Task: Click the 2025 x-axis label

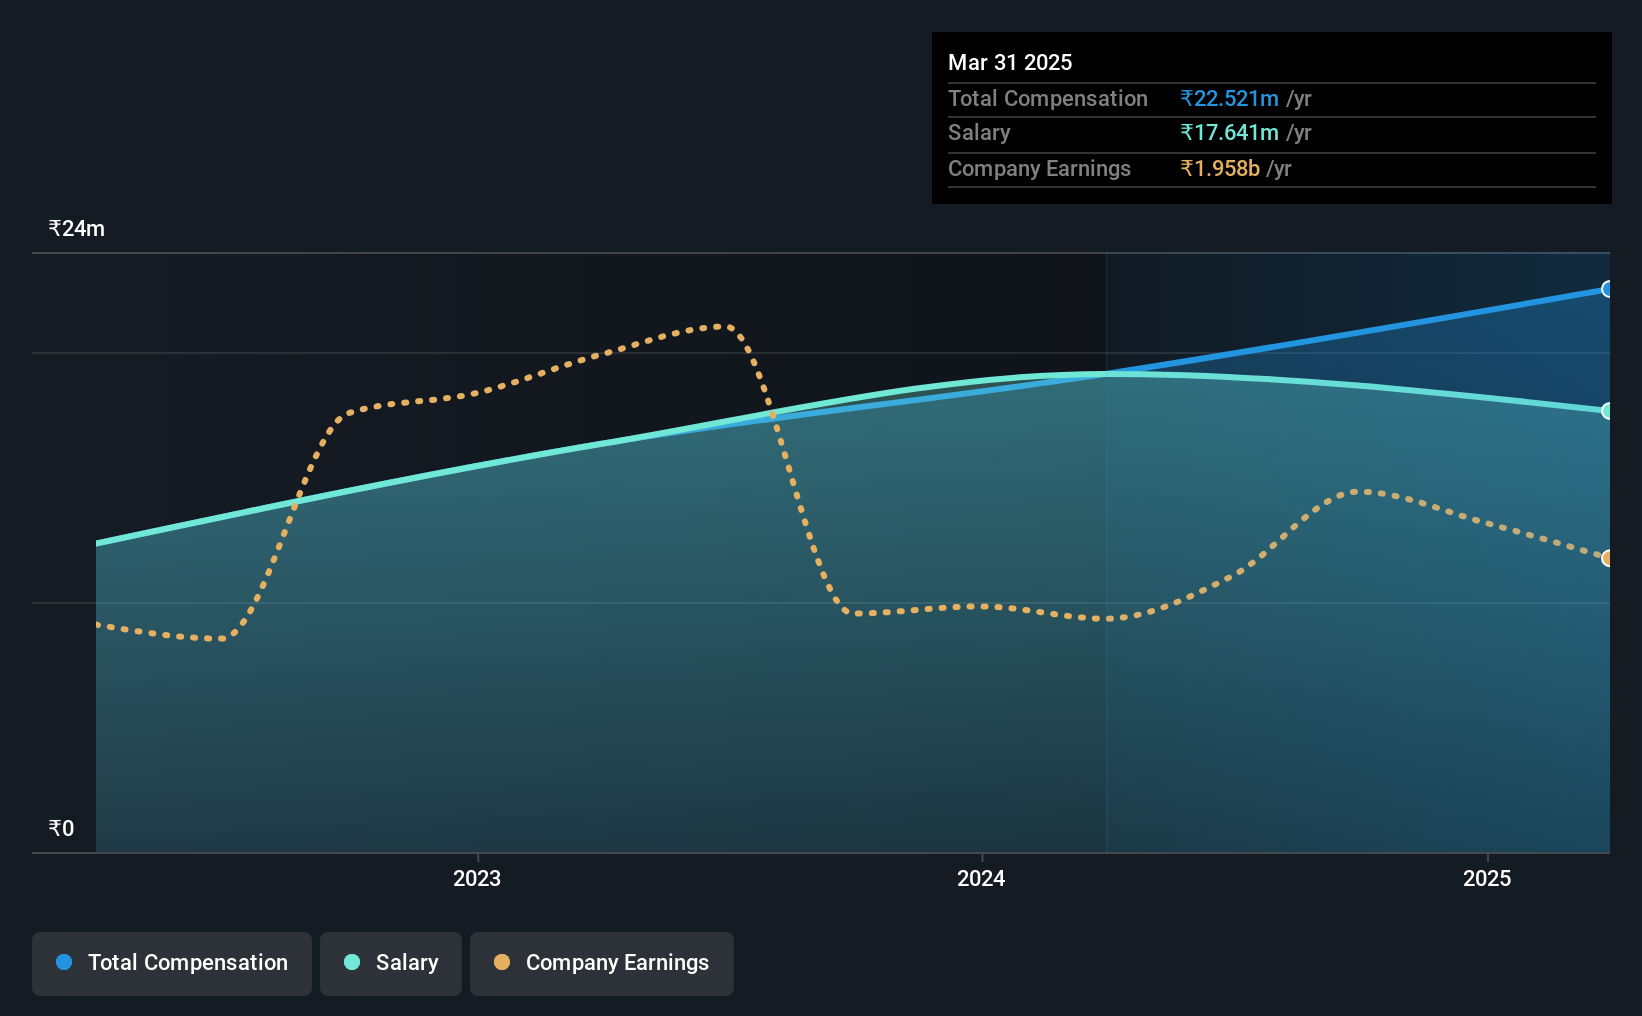Action: (1487, 878)
